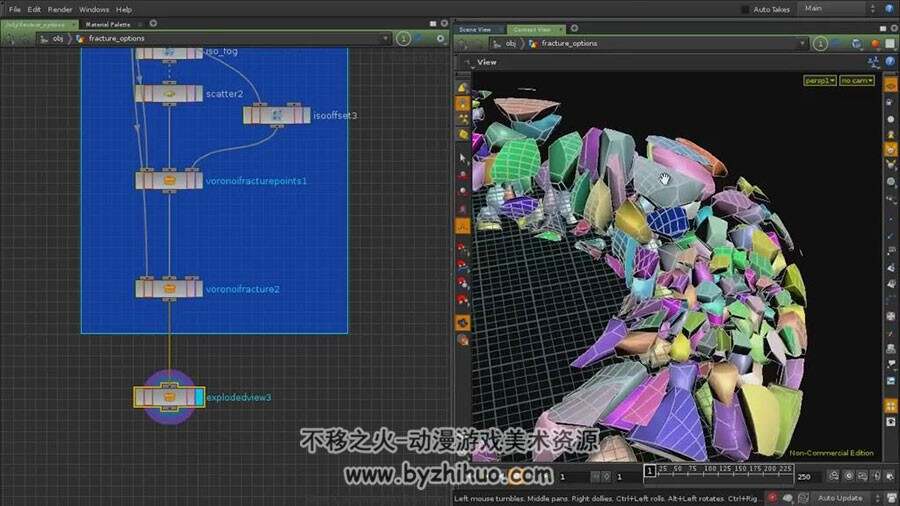The width and height of the screenshot is (900, 506).
Task: Open the viewport path dropdown arrow
Action: pyautogui.click(x=802, y=44)
